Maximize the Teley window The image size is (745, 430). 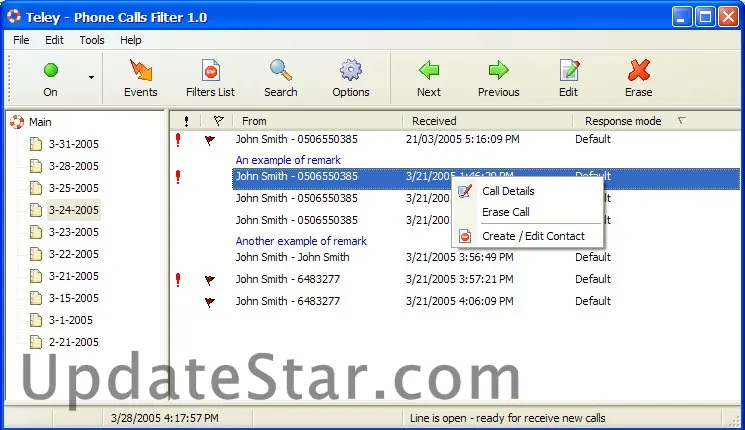coord(705,17)
